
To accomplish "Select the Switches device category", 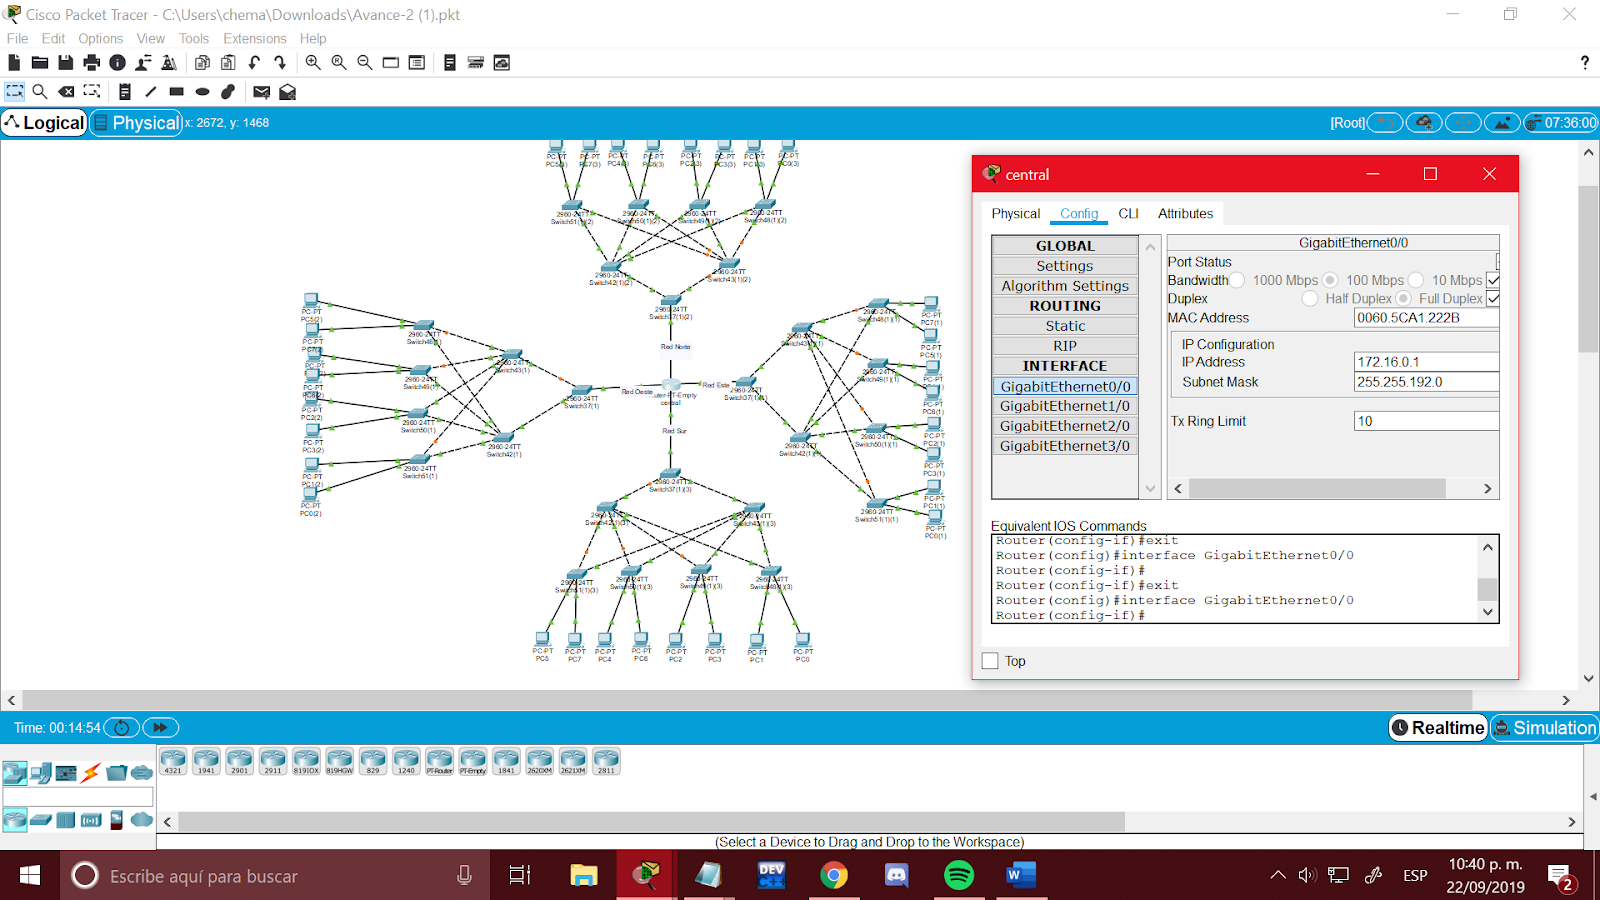I will (39, 820).
